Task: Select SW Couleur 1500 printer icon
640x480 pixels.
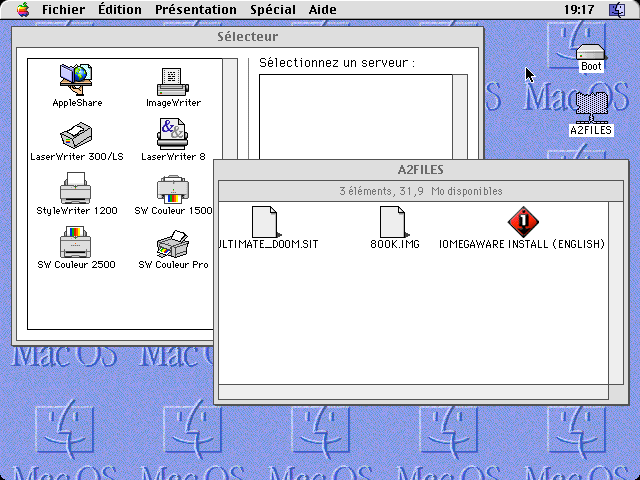Action: point(173,189)
